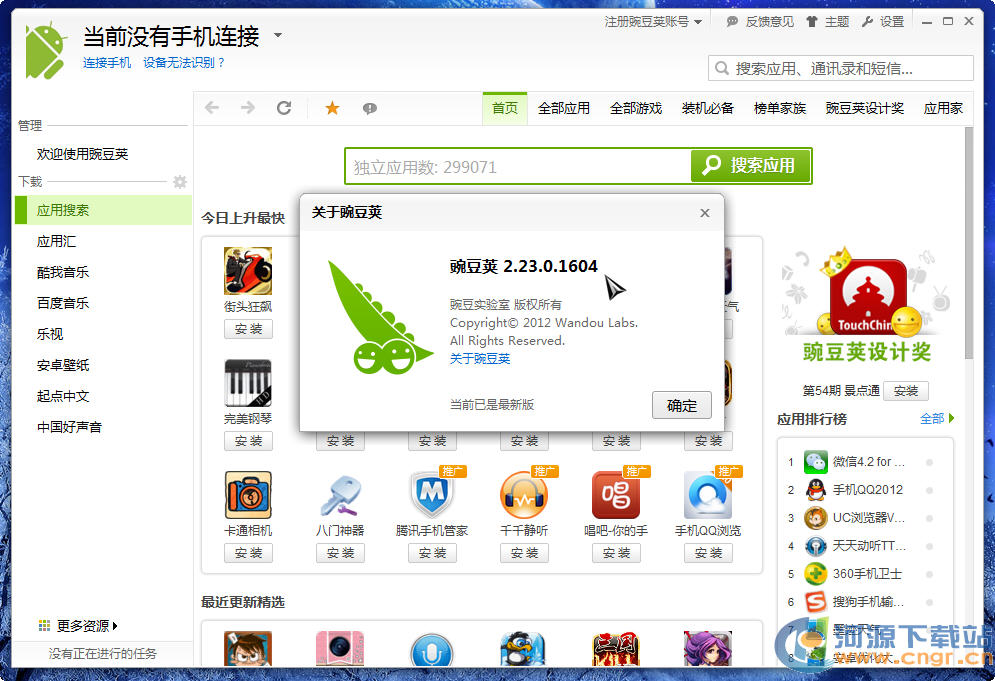995x681 pixels.
Task: Open 设置 settings
Action: click(x=883, y=22)
